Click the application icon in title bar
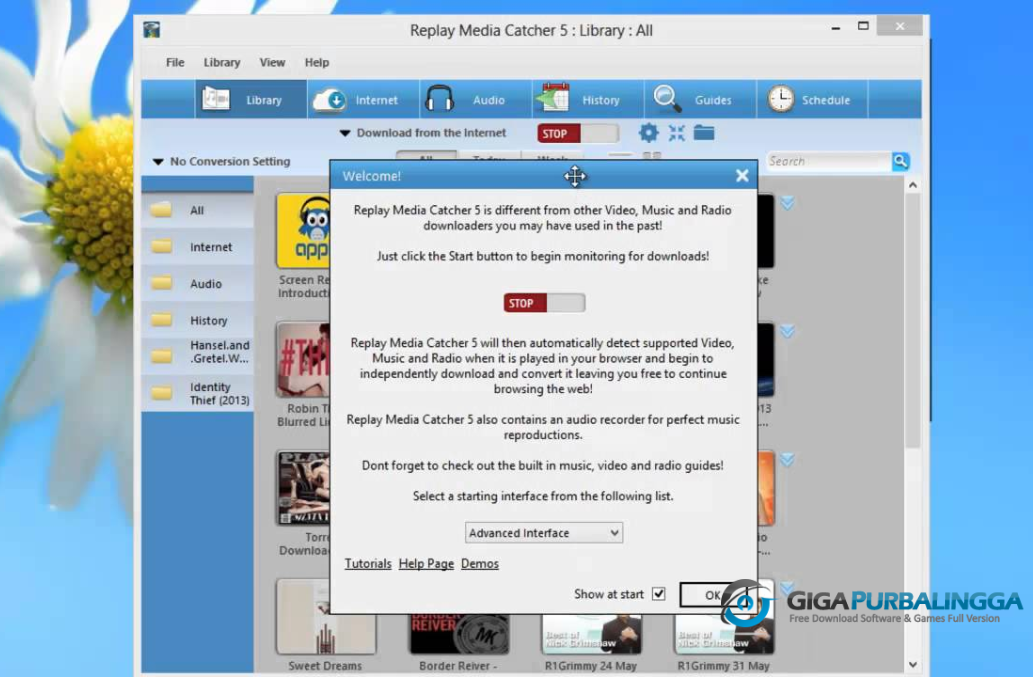The image size is (1033, 677). coord(152,30)
